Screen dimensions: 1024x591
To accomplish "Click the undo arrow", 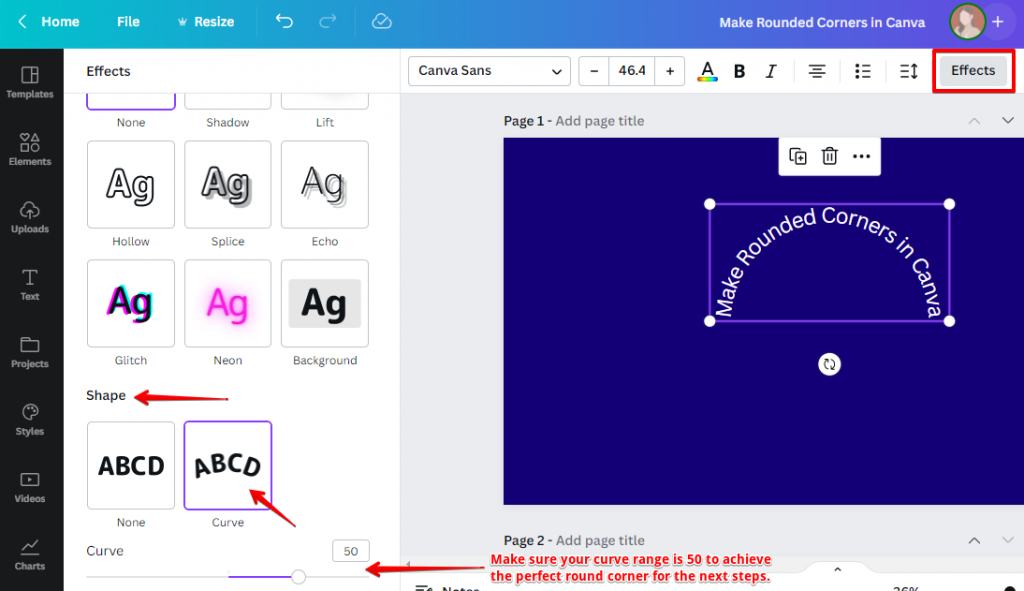I will click(x=284, y=20).
